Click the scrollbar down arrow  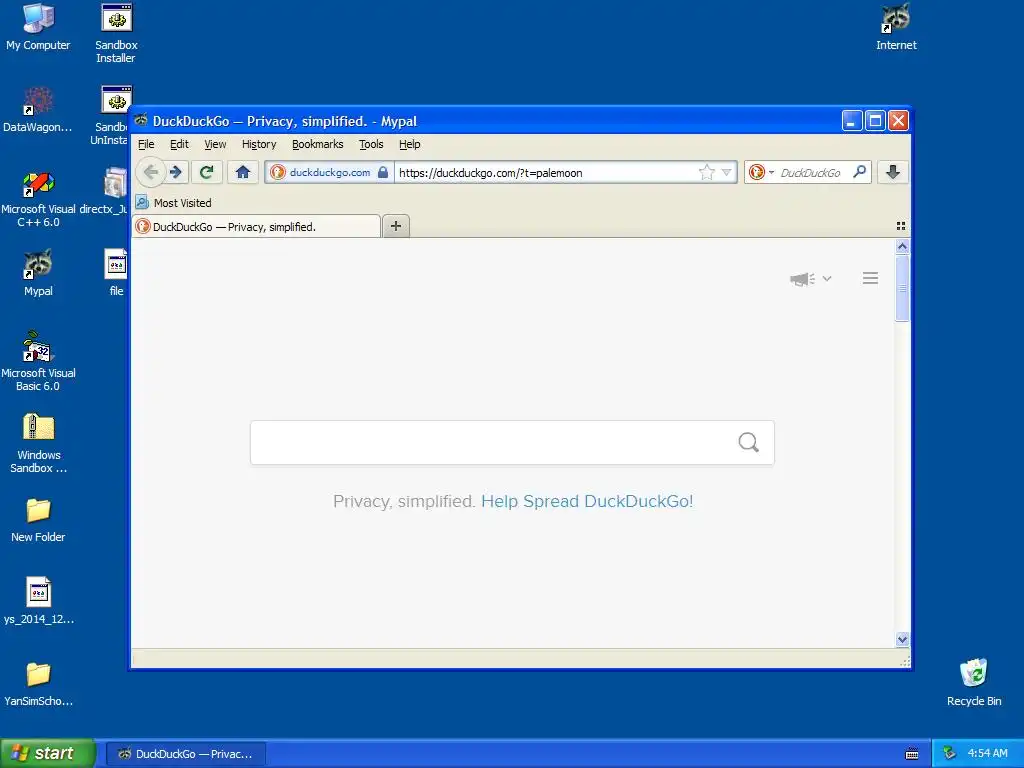pos(902,639)
